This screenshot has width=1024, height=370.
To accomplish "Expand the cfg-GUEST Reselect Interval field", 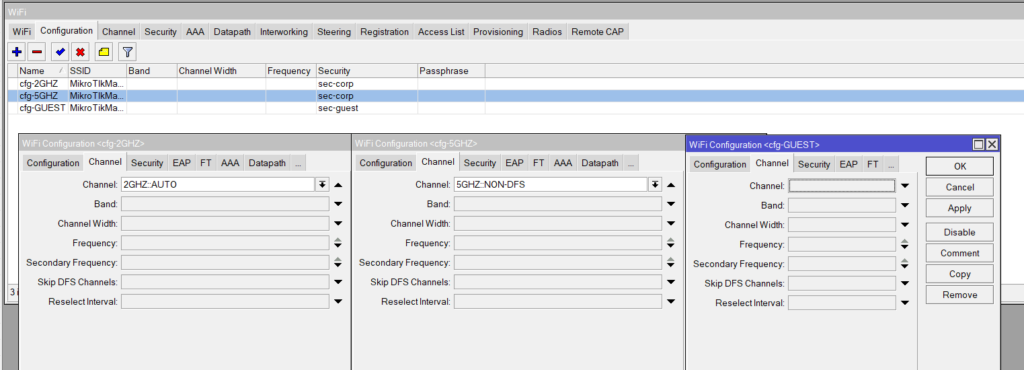I will coord(904,303).
